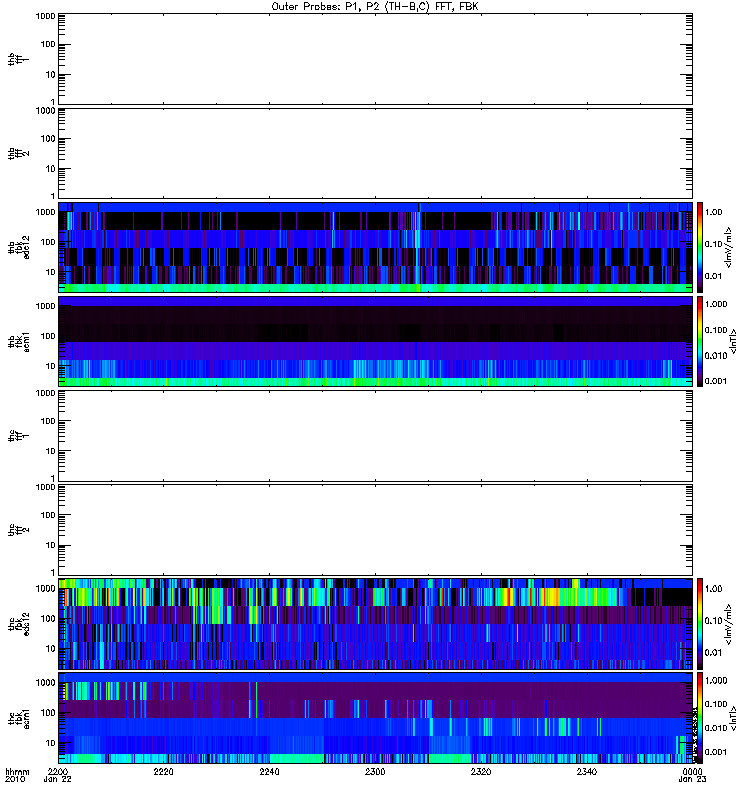Click the '0.010' value on thc scm1 color bar
Image resolution: width=750 pixels, height=800 pixels.
tap(716, 728)
